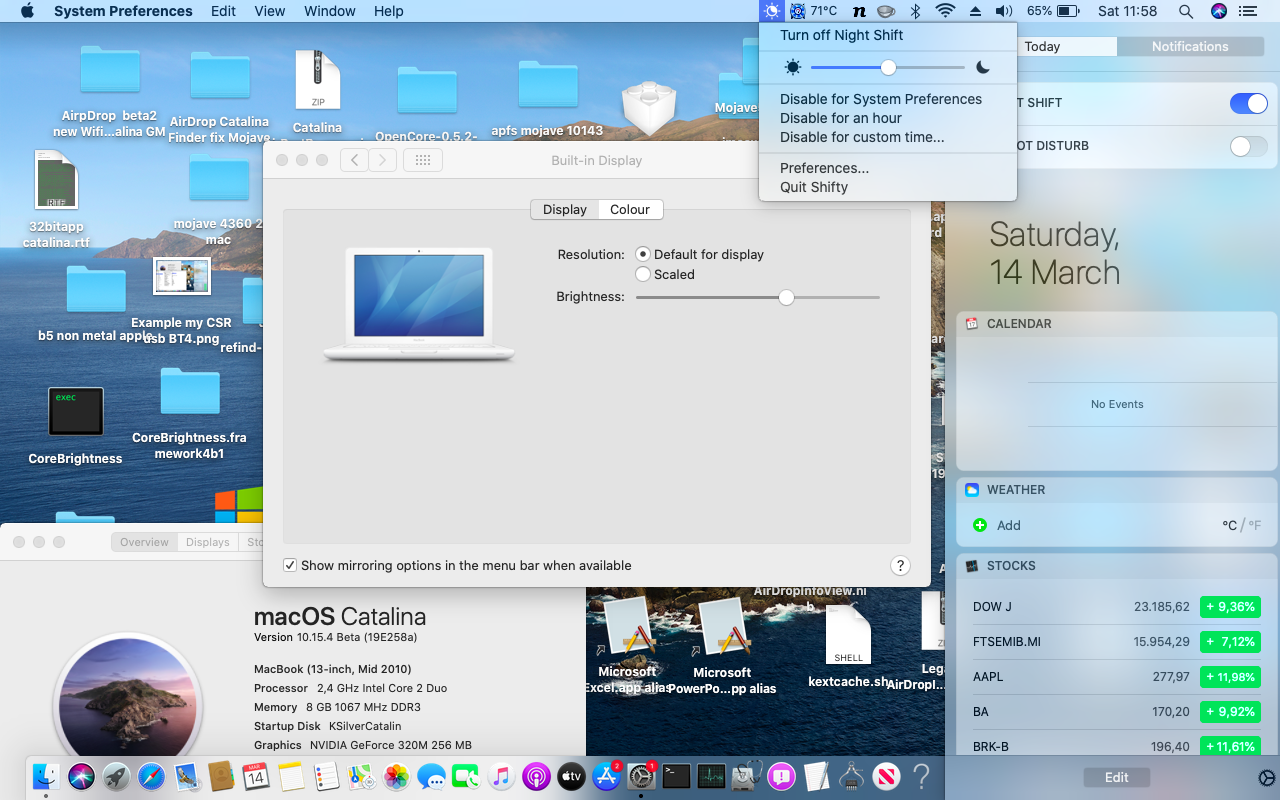Open Podcasts app in the Dock
This screenshot has width=1280, height=800.
[x=536, y=776]
